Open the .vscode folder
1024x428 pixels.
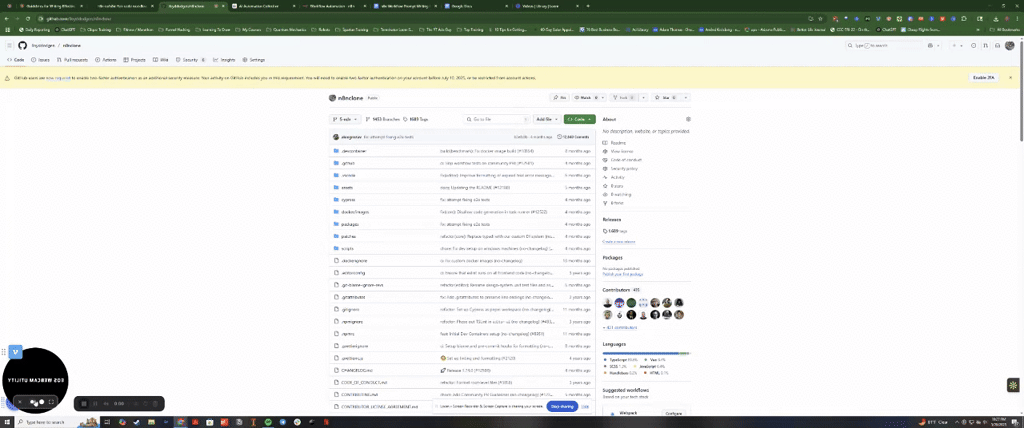348,175
